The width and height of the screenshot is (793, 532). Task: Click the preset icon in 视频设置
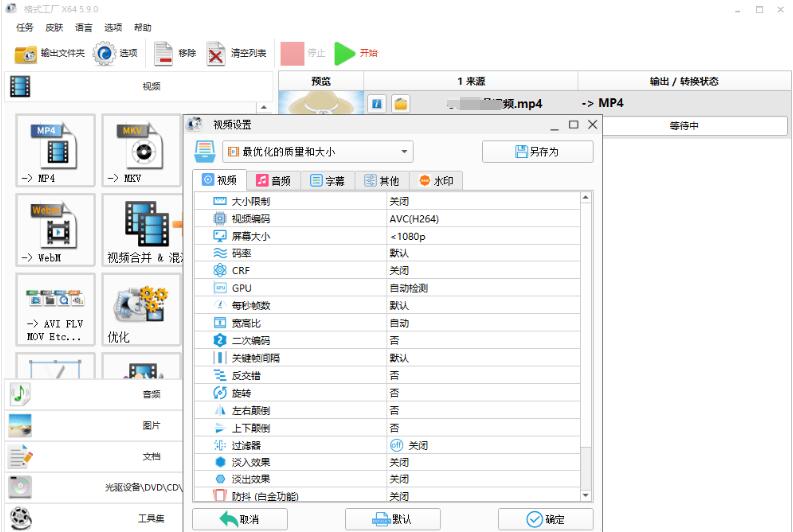click(205, 152)
